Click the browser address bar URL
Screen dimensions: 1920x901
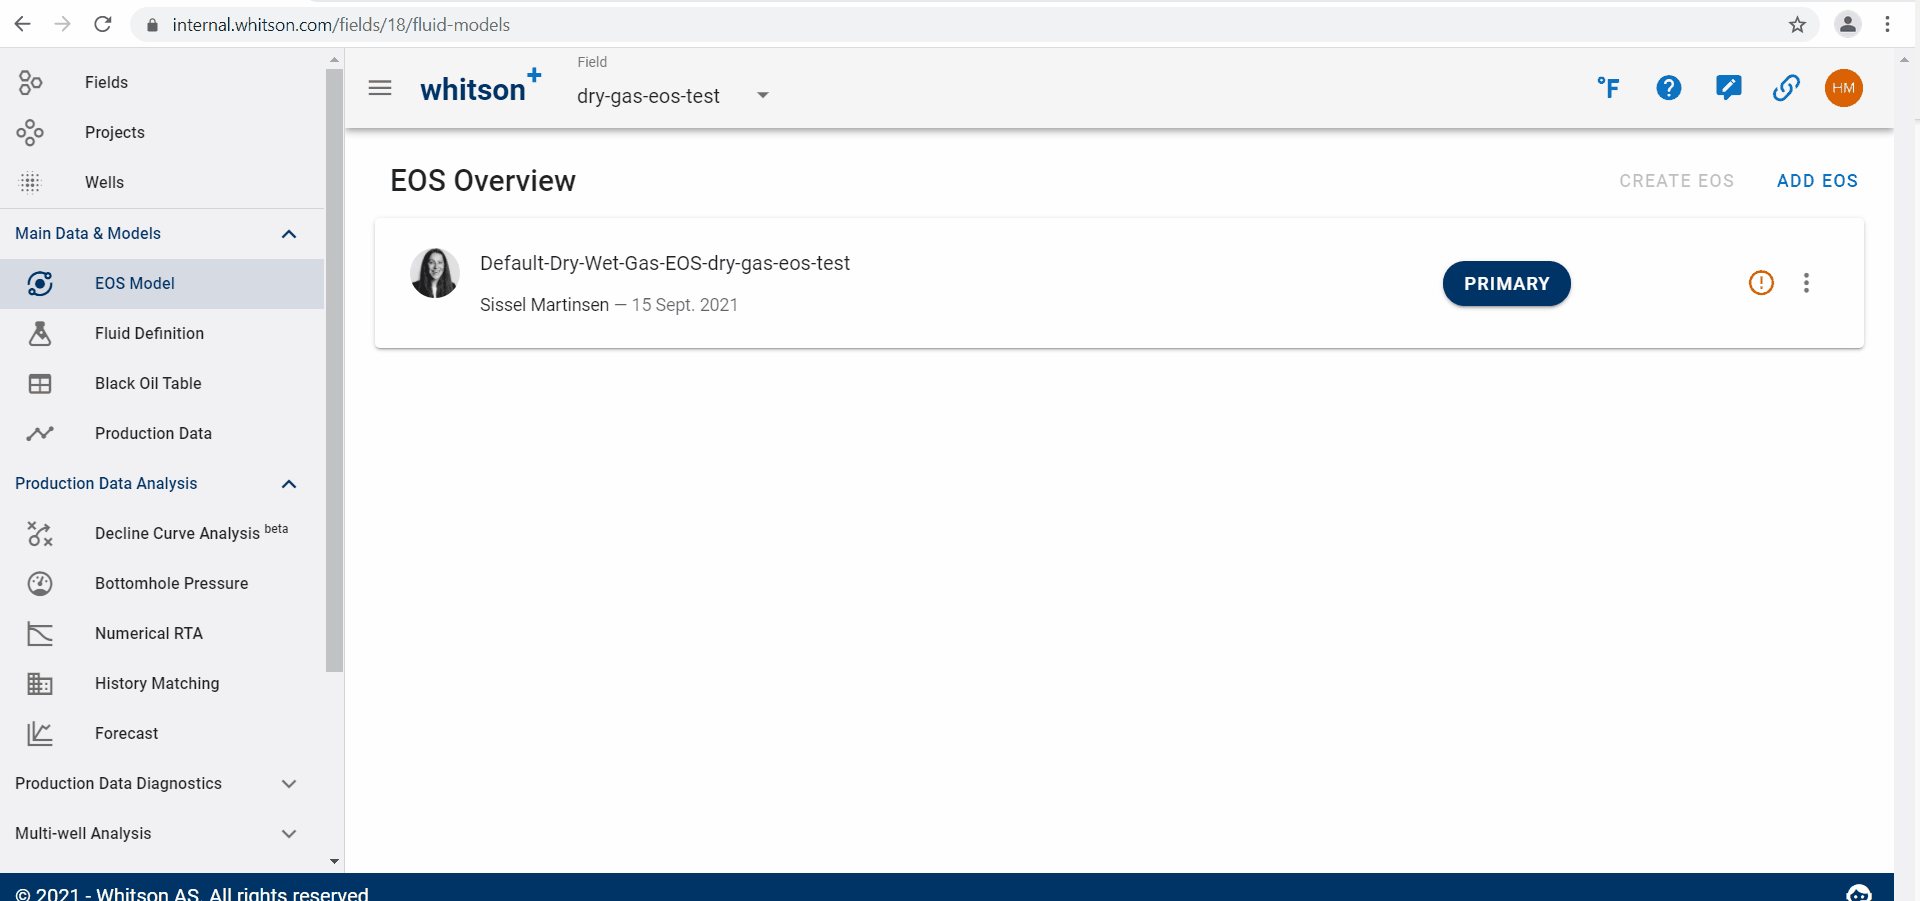click(x=341, y=25)
